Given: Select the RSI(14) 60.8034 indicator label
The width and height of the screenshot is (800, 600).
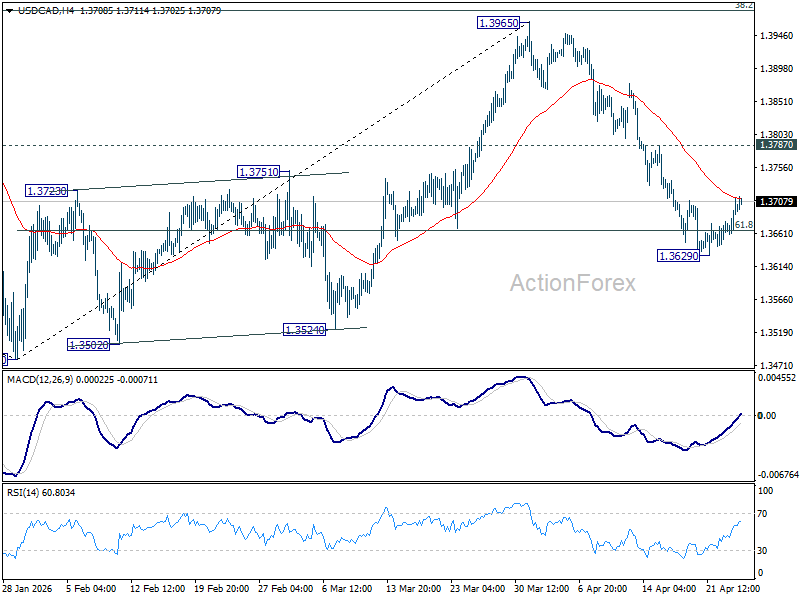Looking at the screenshot, I should coord(41,492).
